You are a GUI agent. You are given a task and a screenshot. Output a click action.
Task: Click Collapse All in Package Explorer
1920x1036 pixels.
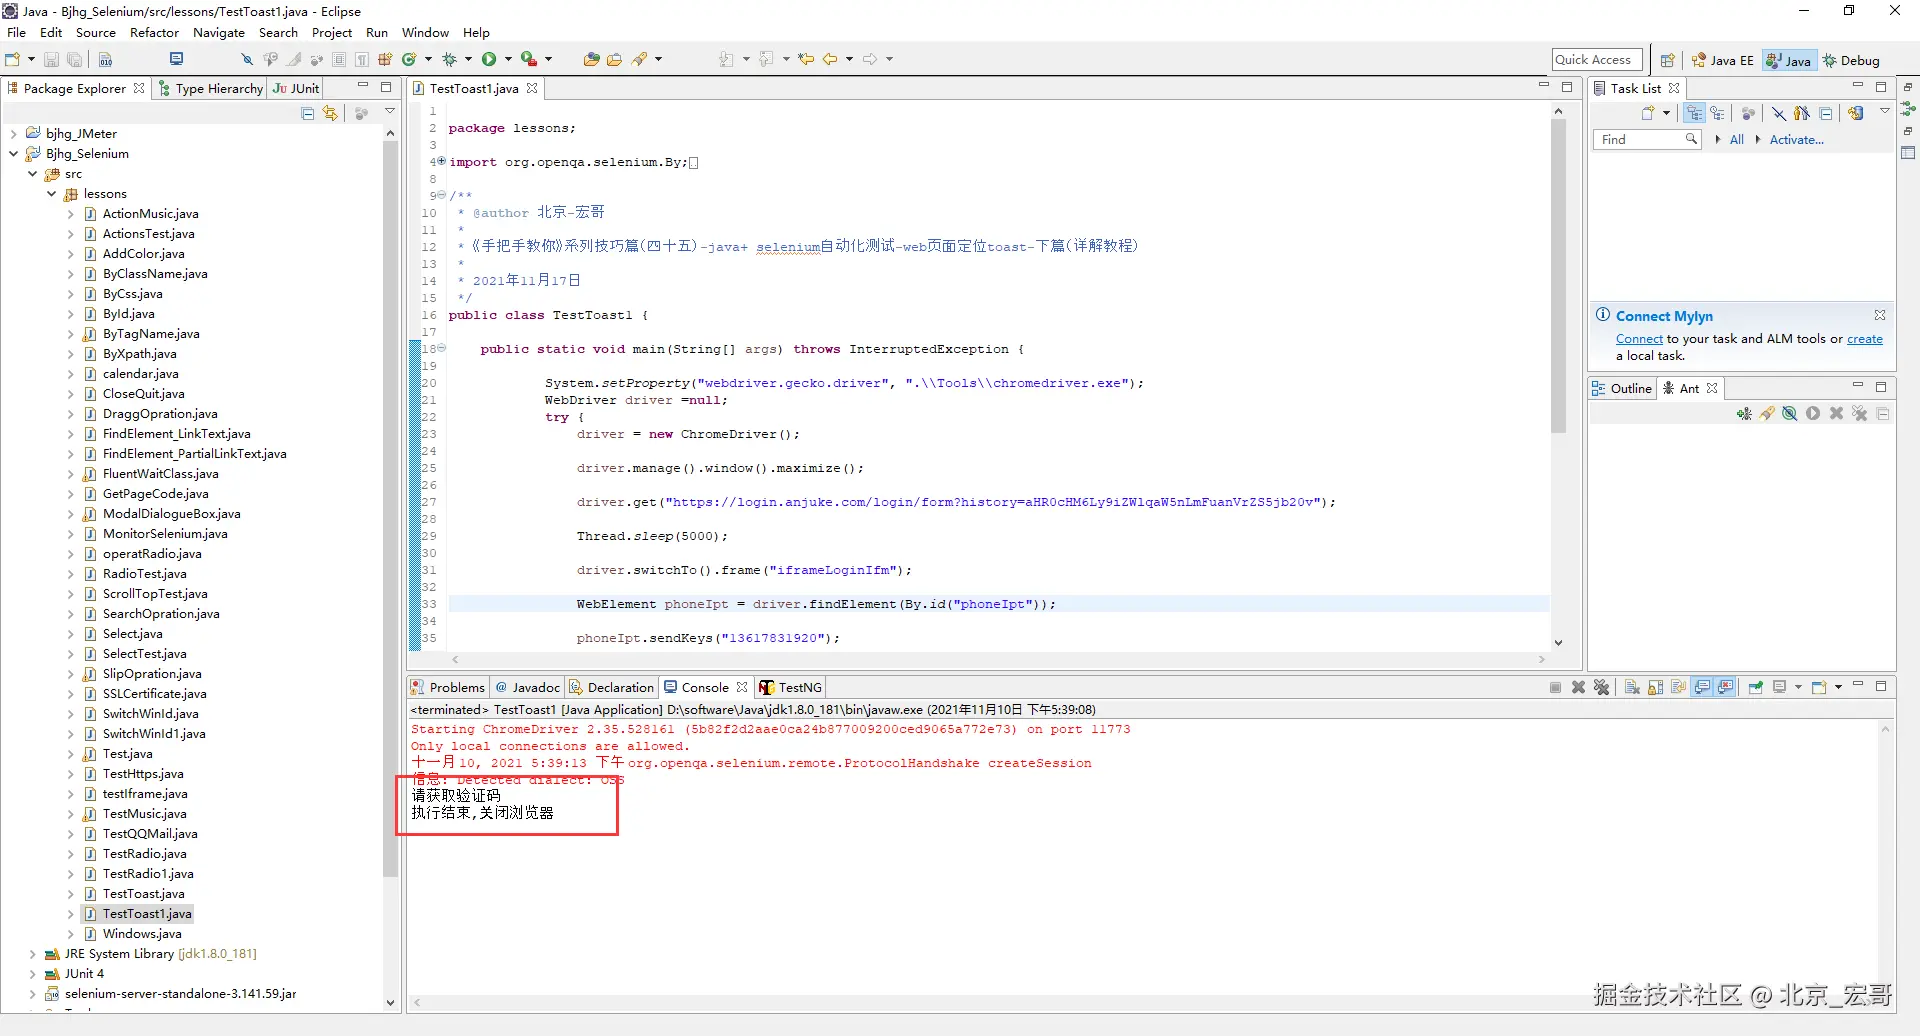(308, 114)
